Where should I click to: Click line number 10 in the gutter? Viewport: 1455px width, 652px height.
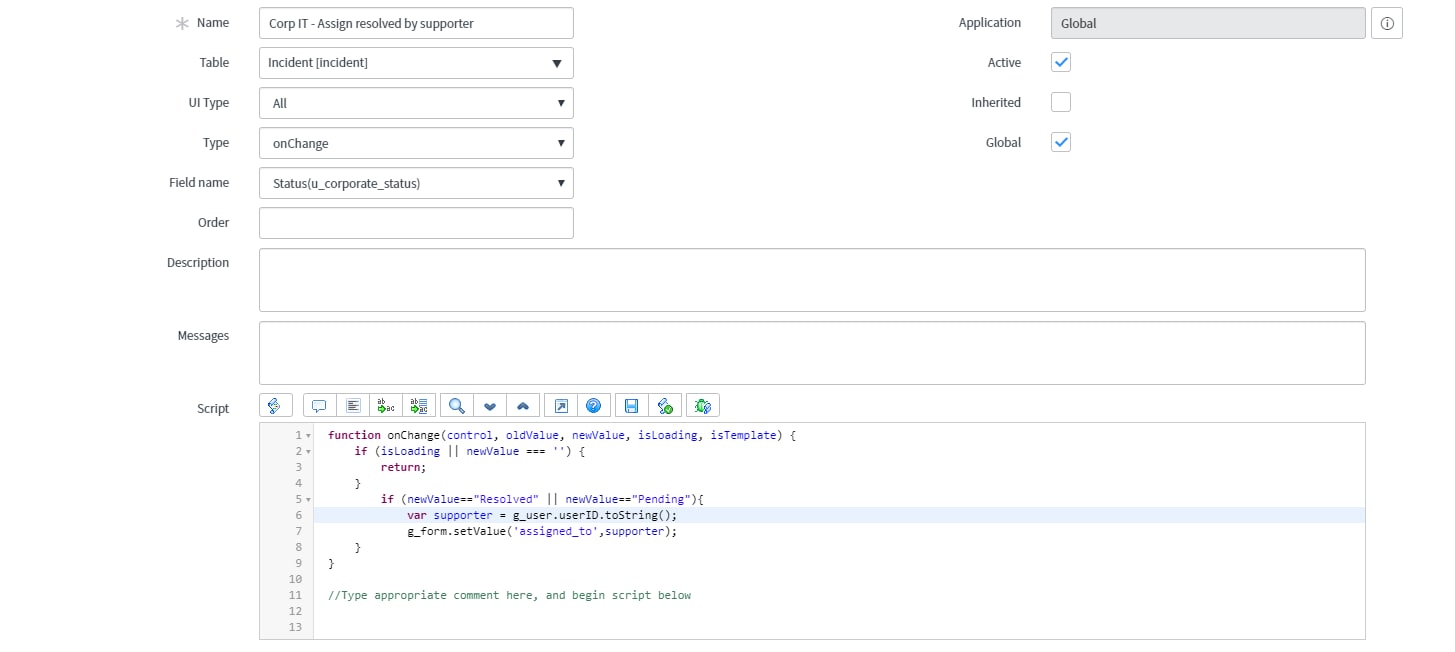coord(294,579)
